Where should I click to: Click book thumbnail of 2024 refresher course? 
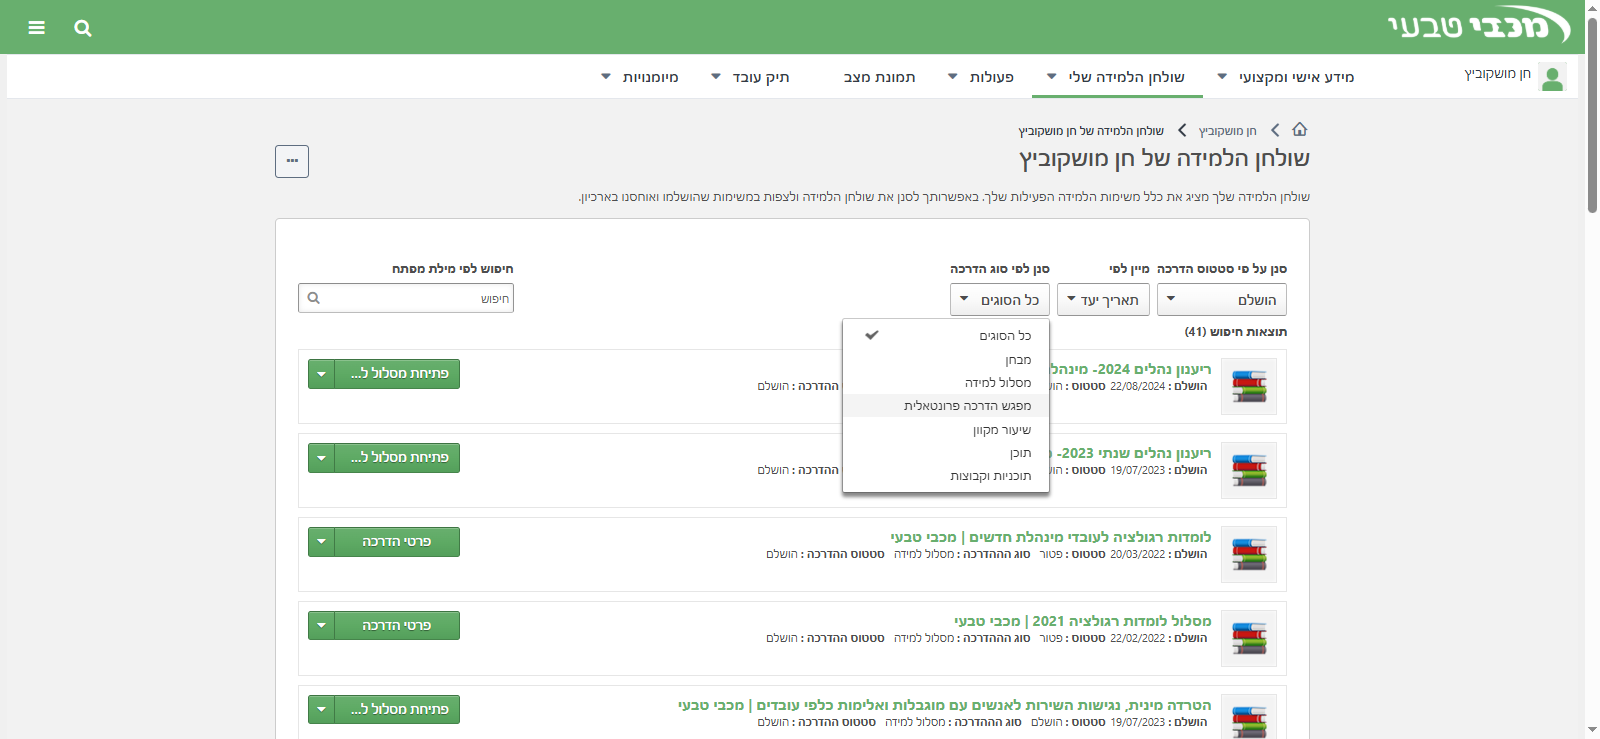pos(1248,386)
